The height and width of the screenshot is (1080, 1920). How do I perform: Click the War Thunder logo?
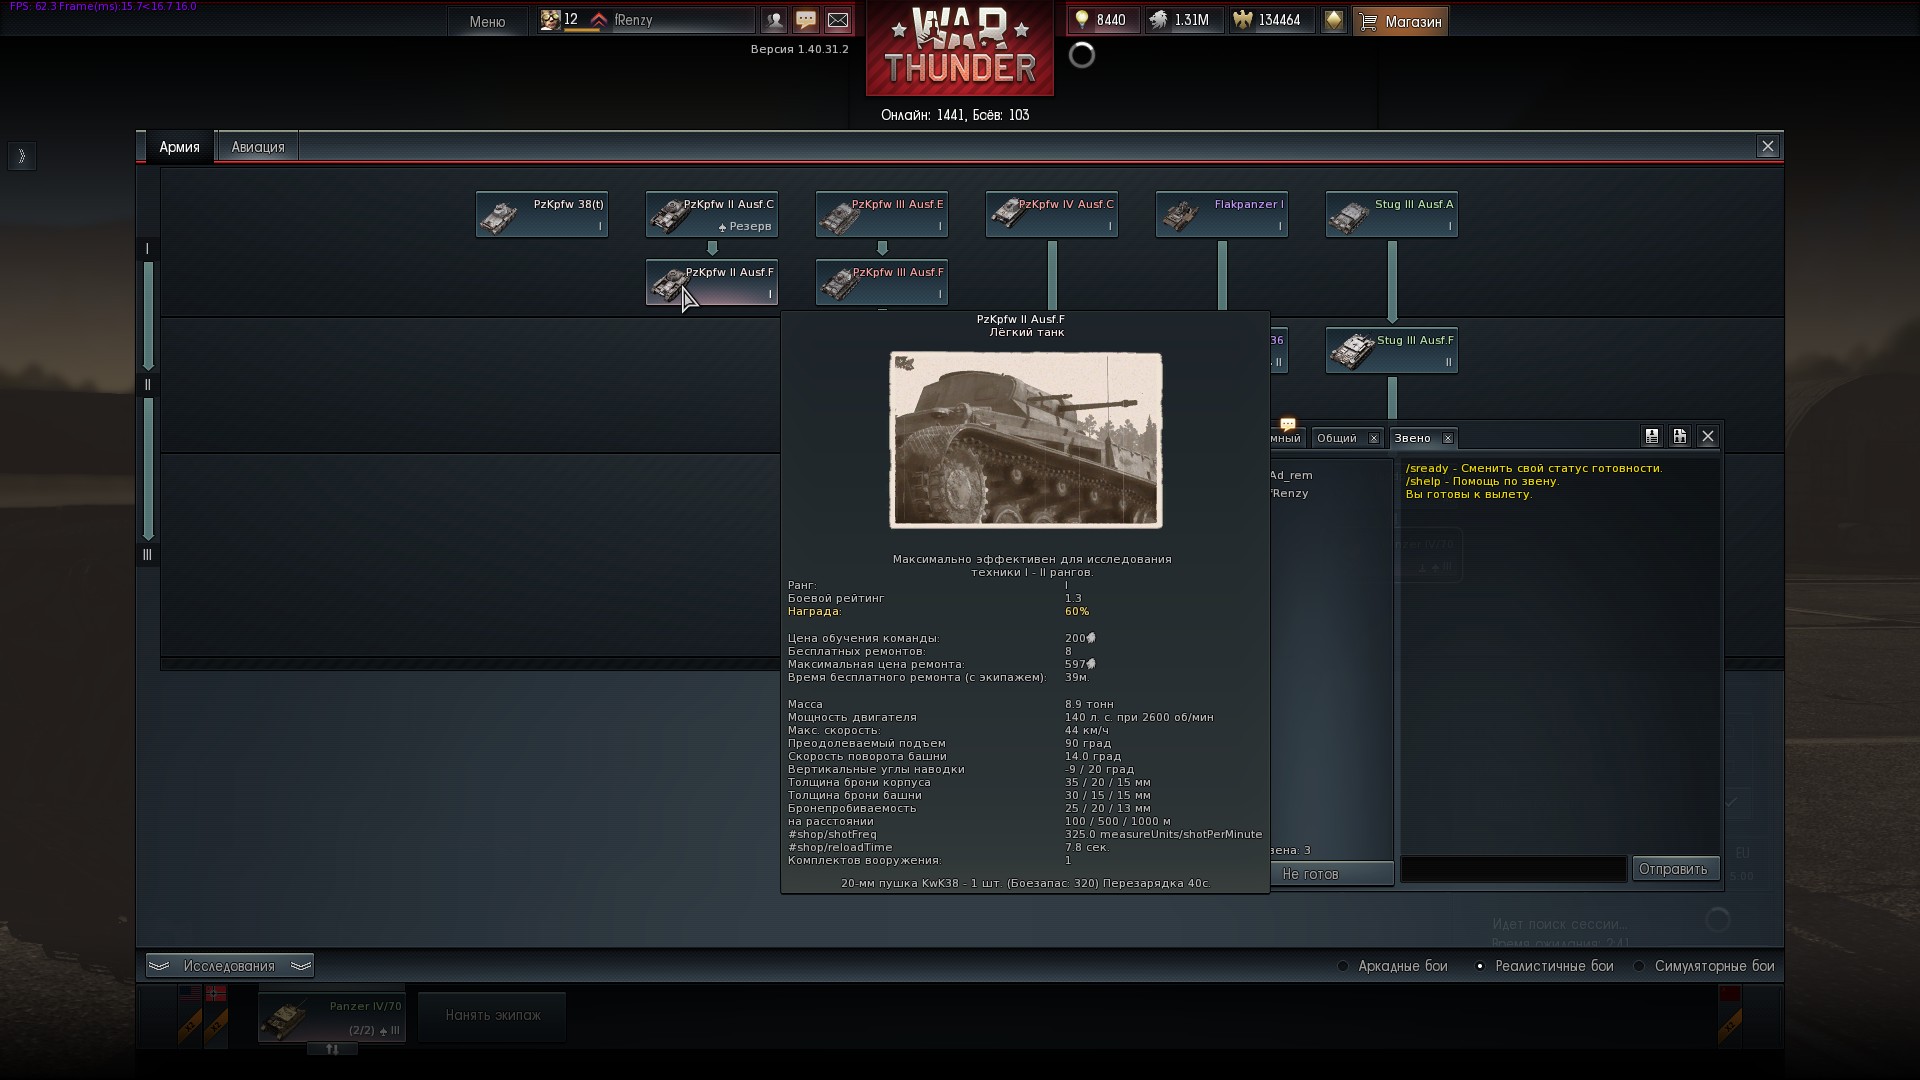[x=959, y=48]
